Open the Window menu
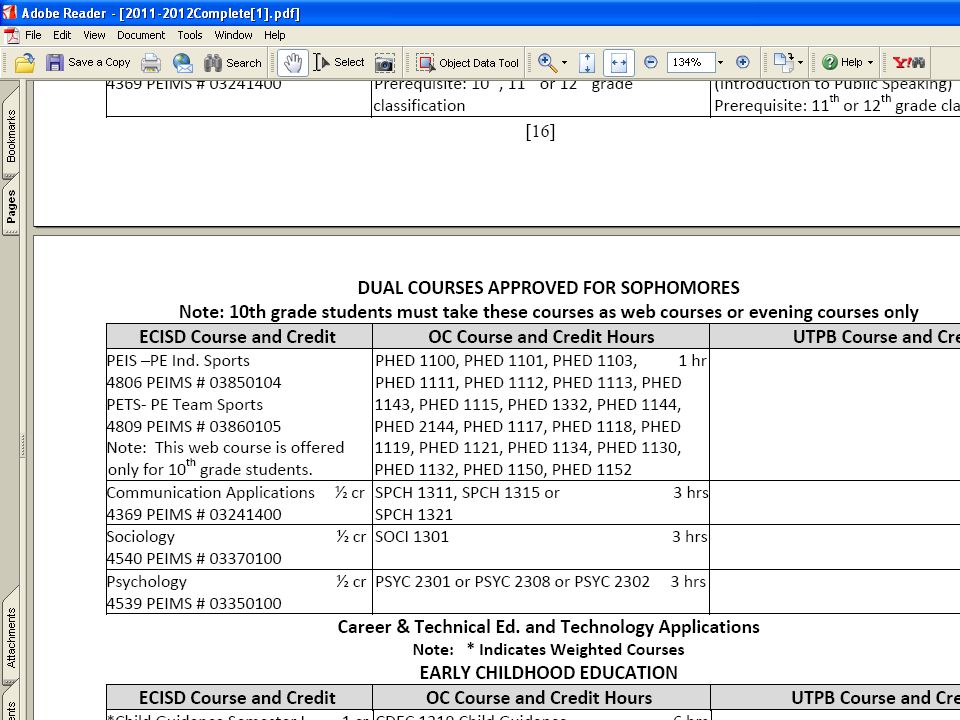 tap(233, 35)
